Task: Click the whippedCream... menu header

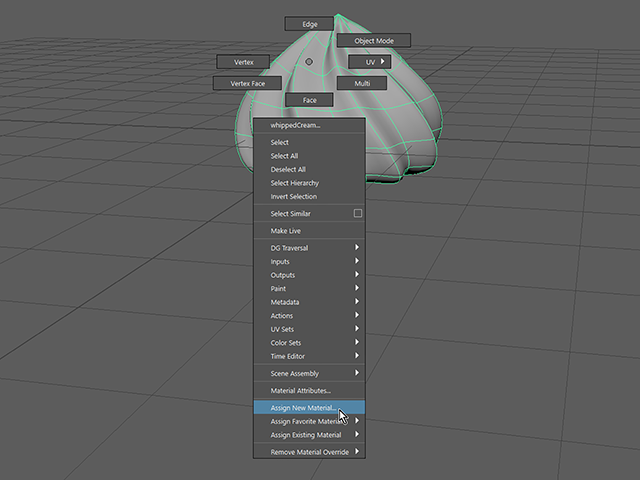Action: (x=309, y=125)
